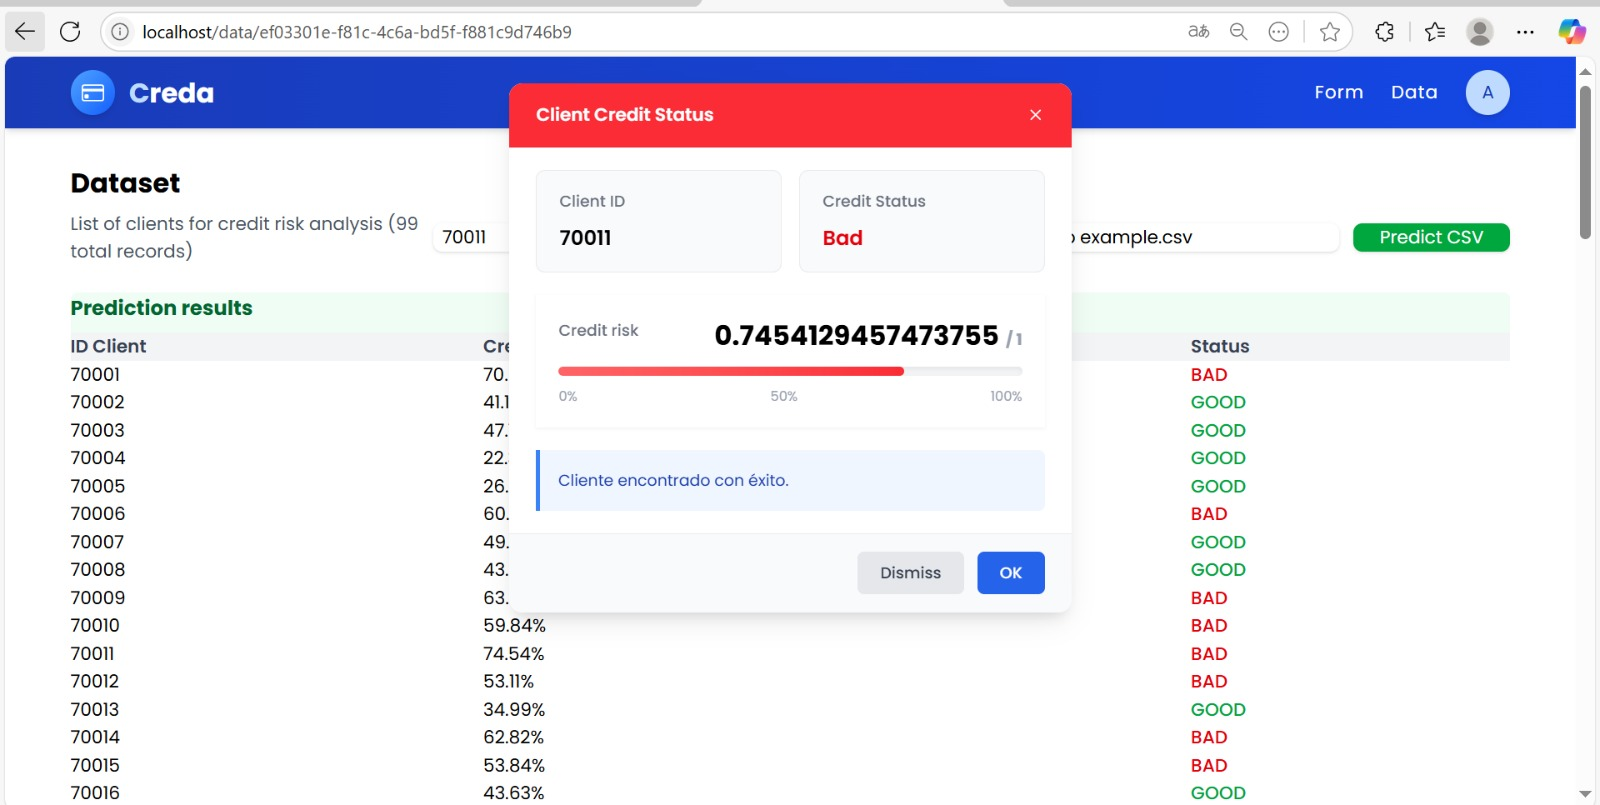1600x805 pixels.
Task: Open the chat bubble icon in address bar
Action: 1278,32
